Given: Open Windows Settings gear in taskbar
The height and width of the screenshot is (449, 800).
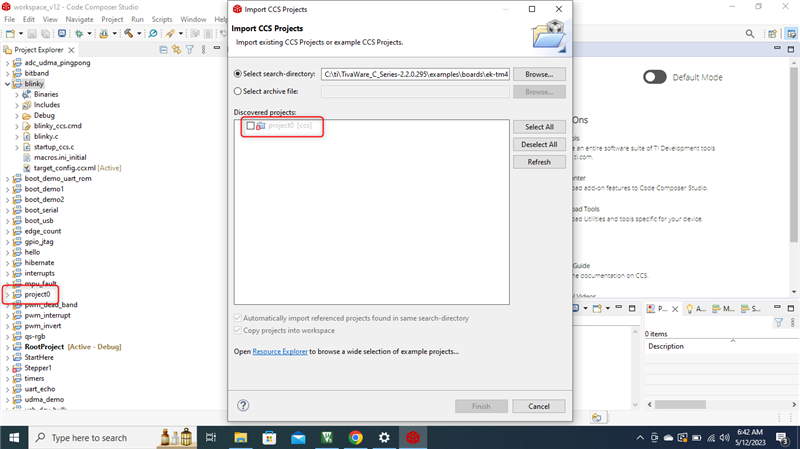Looking at the screenshot, I should coord(384,437).
